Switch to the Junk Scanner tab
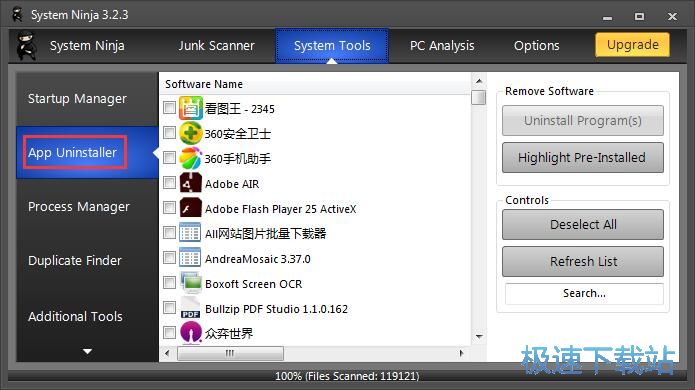The height and width of the screenshot is (390, 695). [216, 46]
